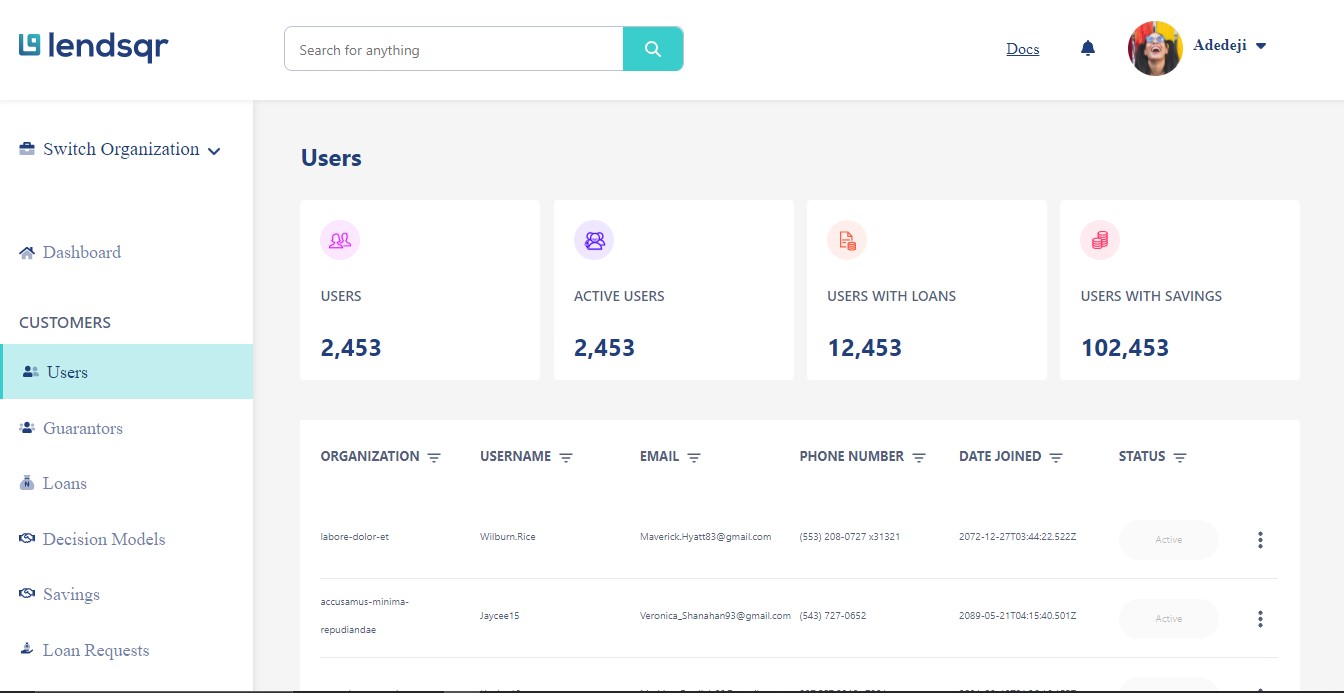Open the notifications bell
This screenshot has width=1344, height=693.
(1088, 48)
